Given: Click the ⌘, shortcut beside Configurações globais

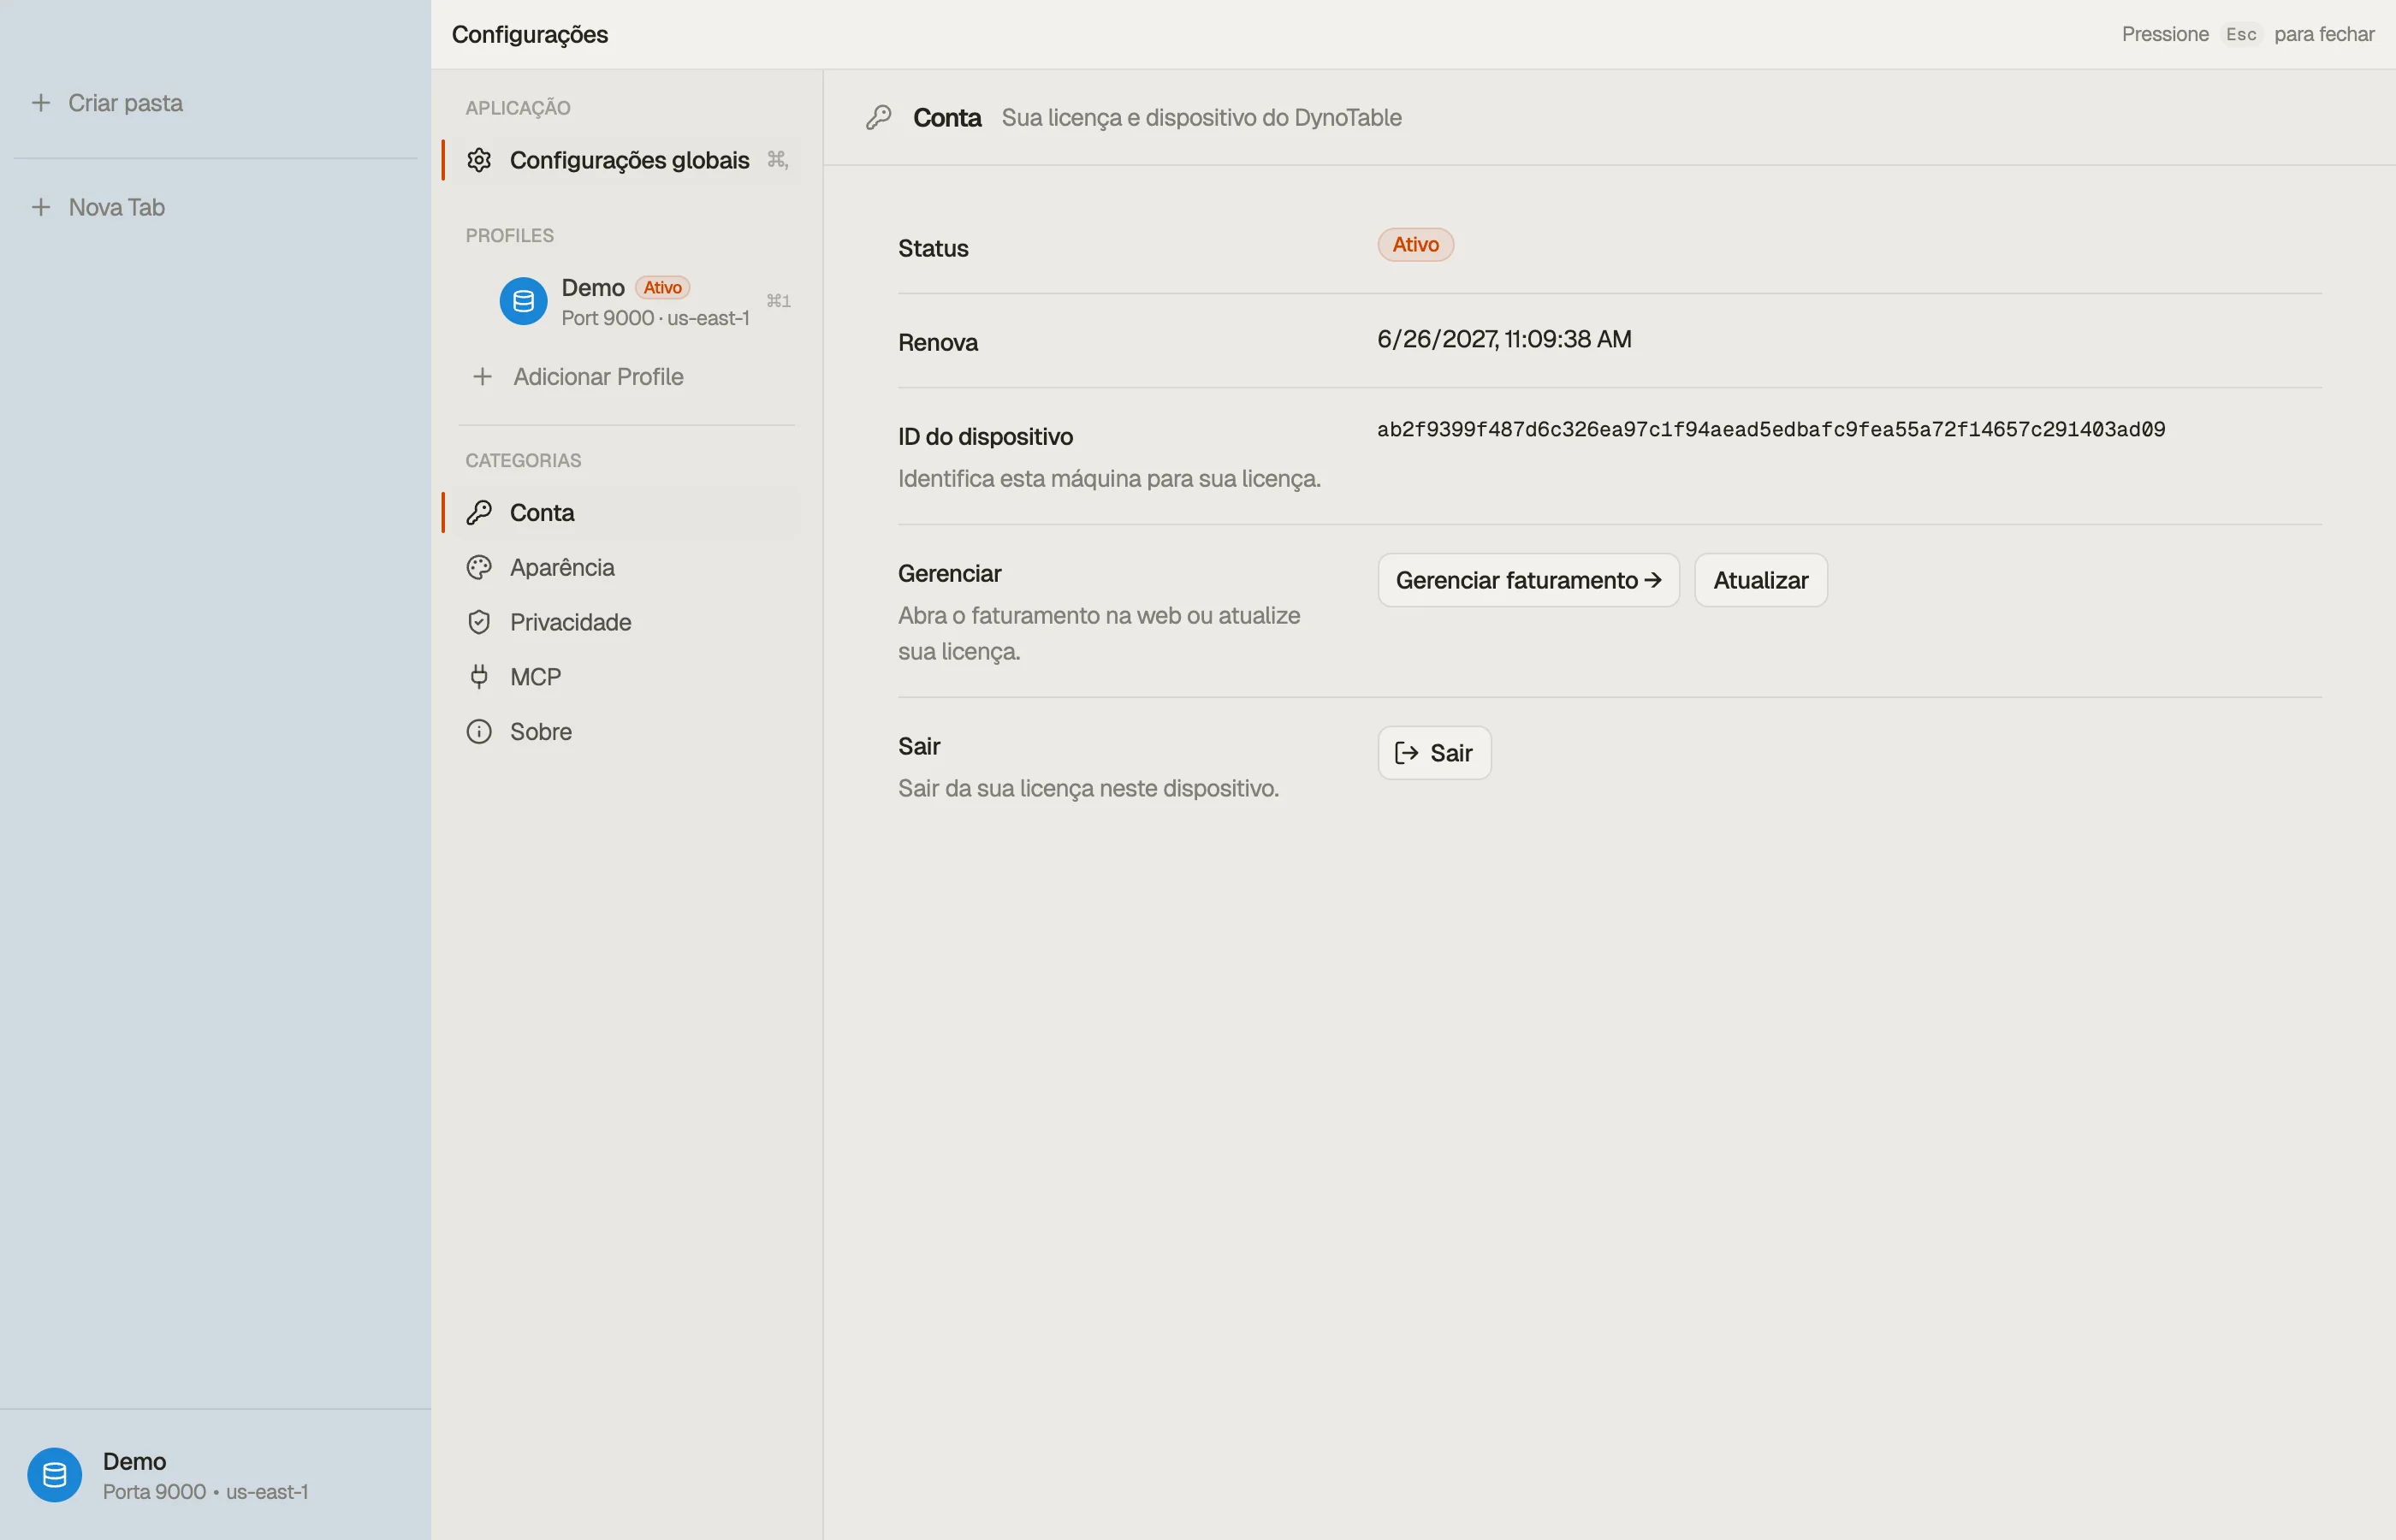Looking at the screenshot, I should pos(777,159).
